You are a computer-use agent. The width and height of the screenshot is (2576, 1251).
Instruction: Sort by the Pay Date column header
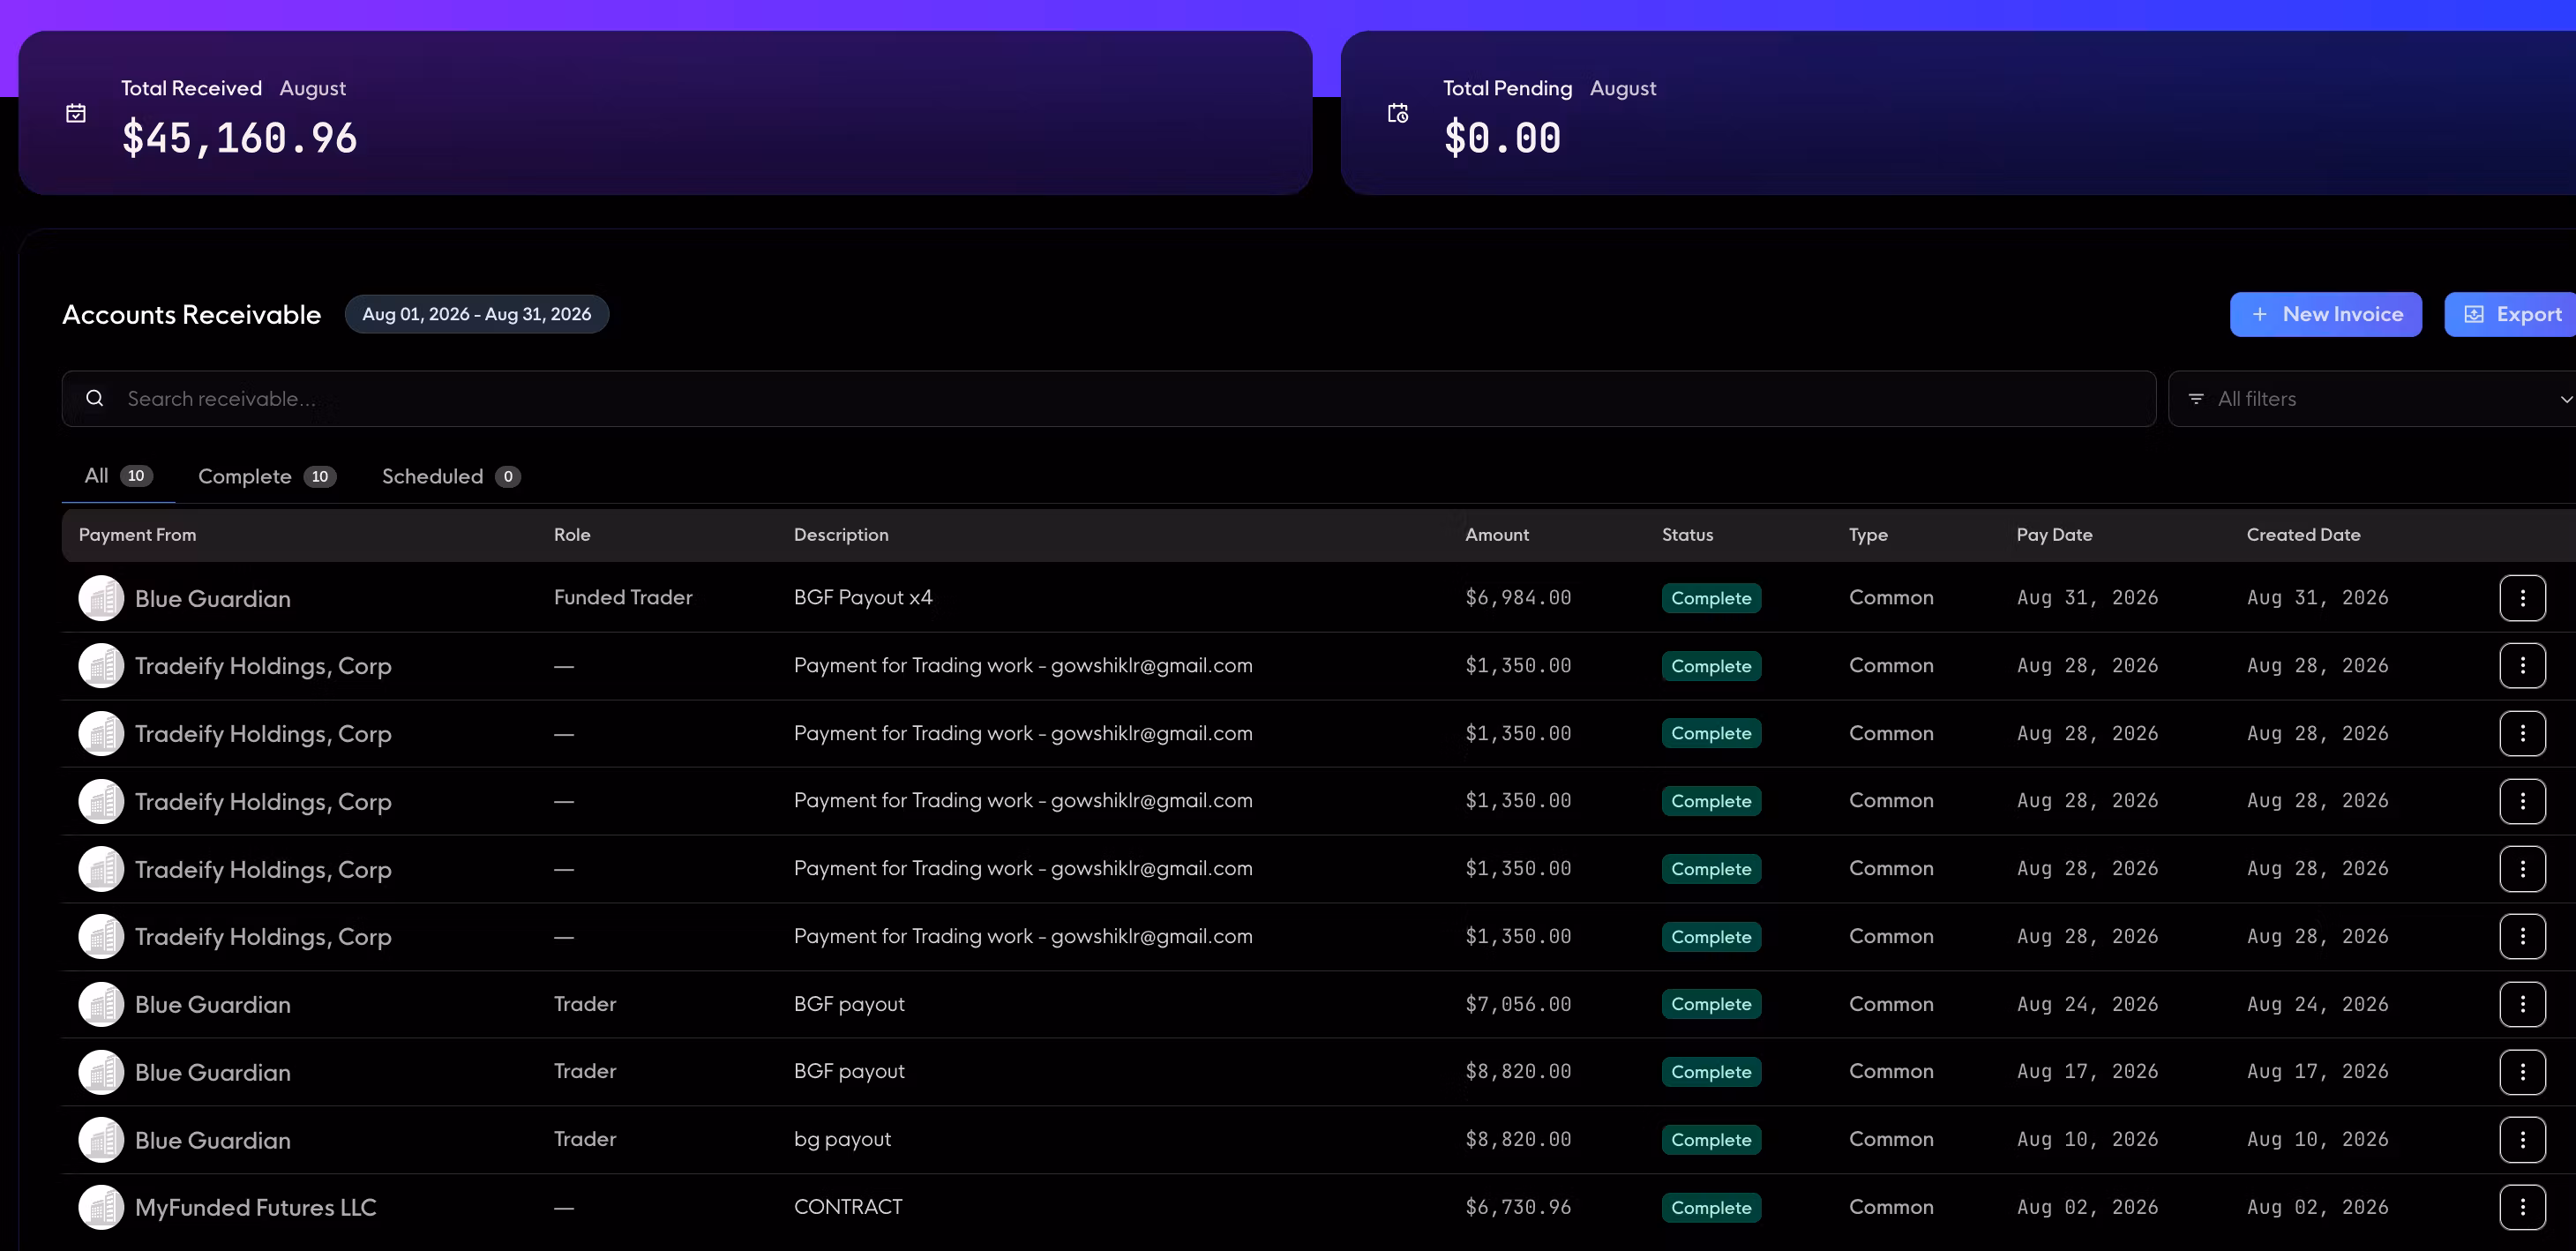2054,535
